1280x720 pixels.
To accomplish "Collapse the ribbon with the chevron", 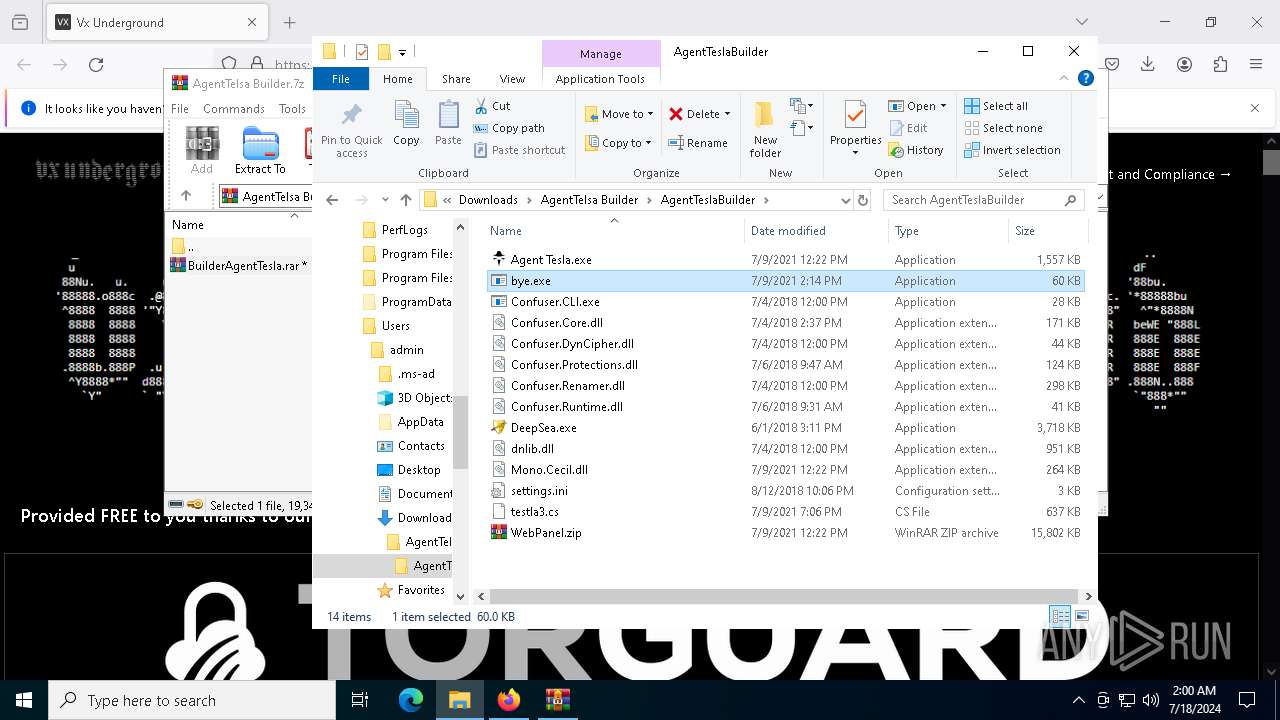I will tap(1065, 78).
